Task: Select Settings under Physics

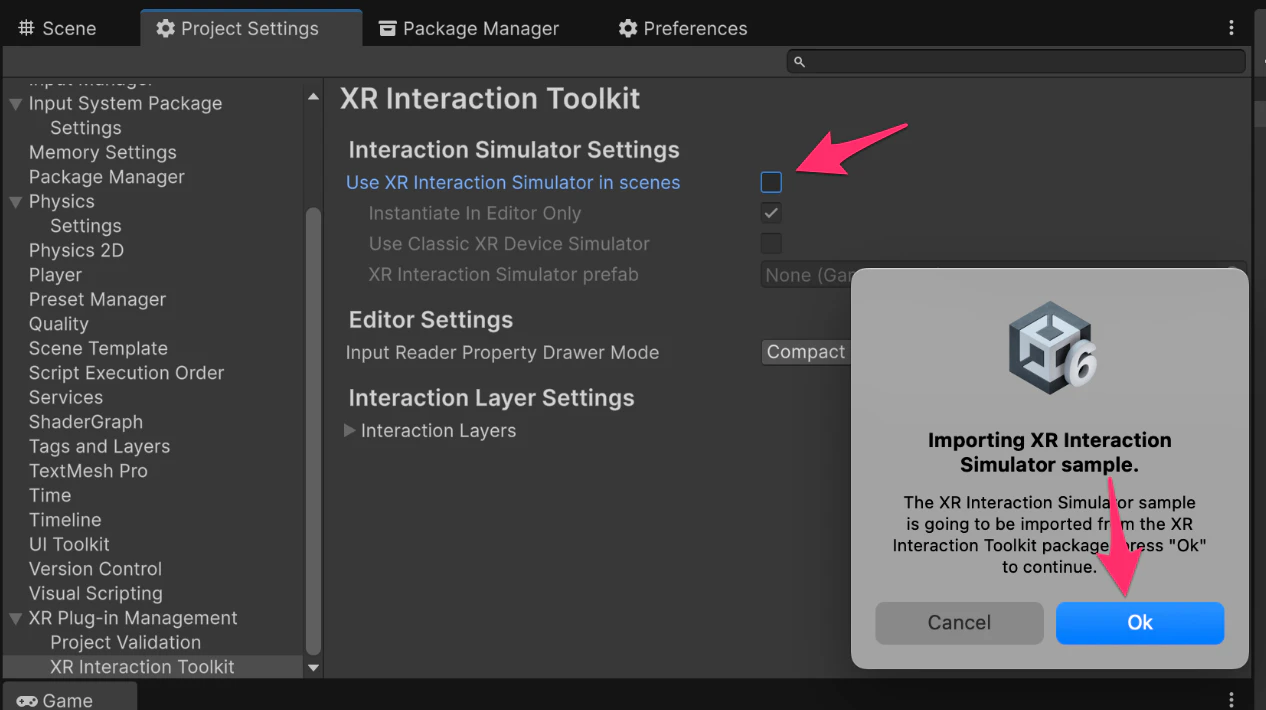Action: pyautogui.click(x=86, y=226)
